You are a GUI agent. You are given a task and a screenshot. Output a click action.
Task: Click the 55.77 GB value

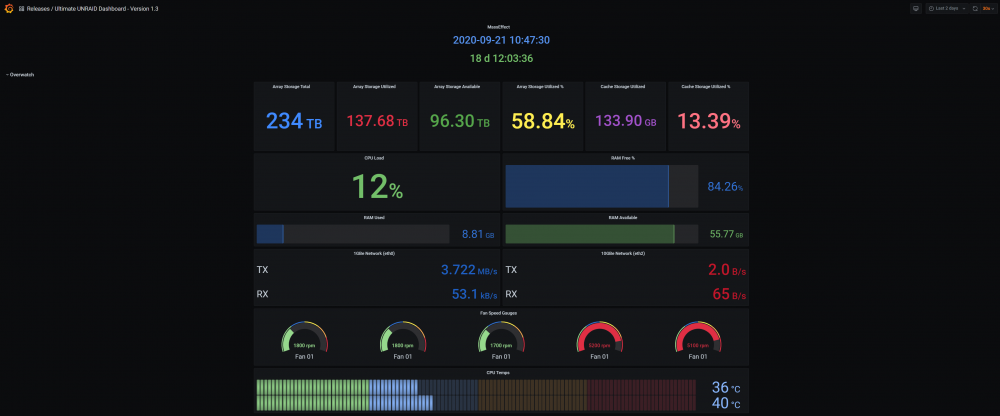pyautogui.click(x=726, y=235)
